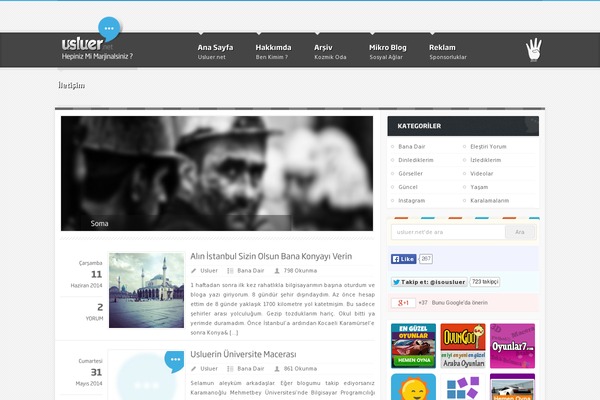Open speech bubble thumbnail of Üniversite Macerası post
The image size is (600, 400).
click(146, 375)
